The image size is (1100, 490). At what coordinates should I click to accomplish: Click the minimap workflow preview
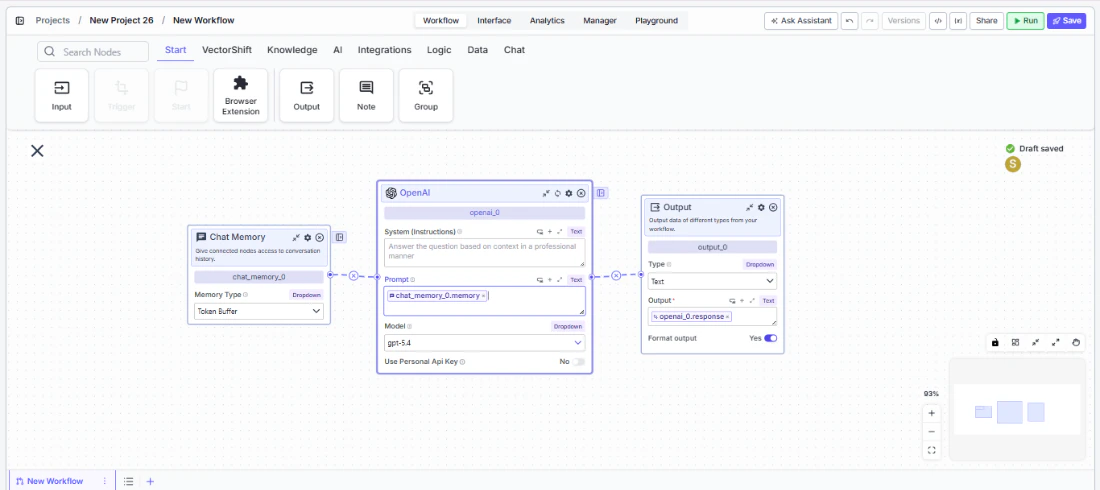coord(1017,409)
